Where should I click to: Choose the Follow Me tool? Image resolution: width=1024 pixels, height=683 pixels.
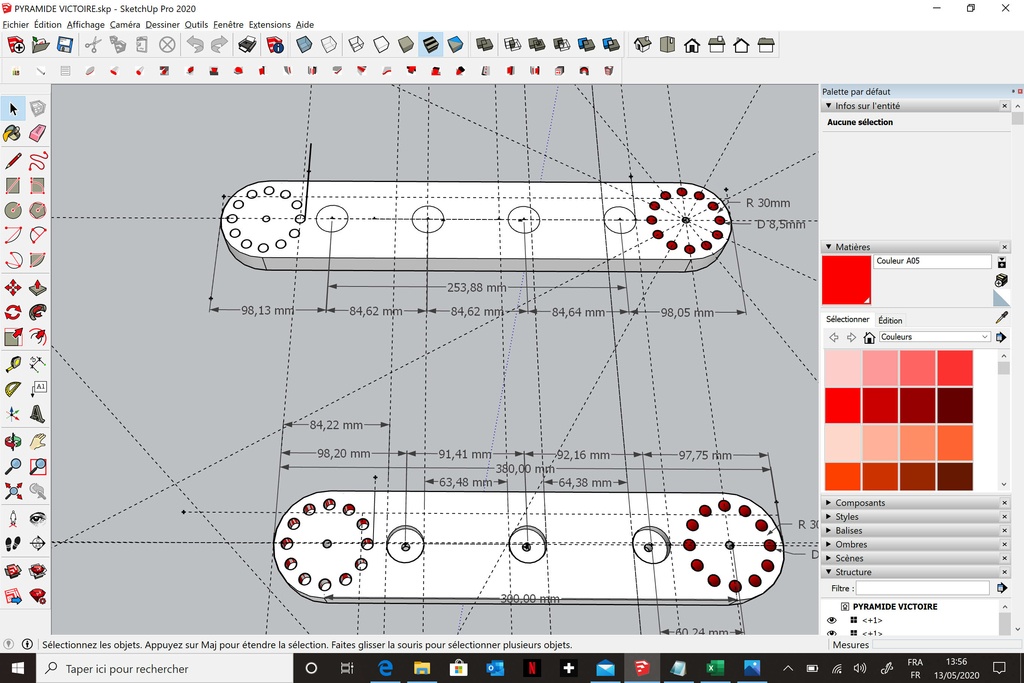pyautogui.click(x=38, y=312)
